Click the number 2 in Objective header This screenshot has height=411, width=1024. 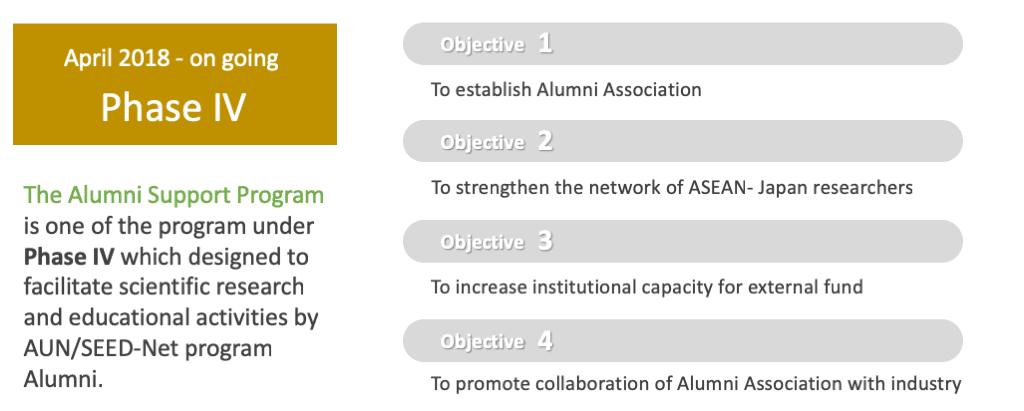[x=545, y=141]
